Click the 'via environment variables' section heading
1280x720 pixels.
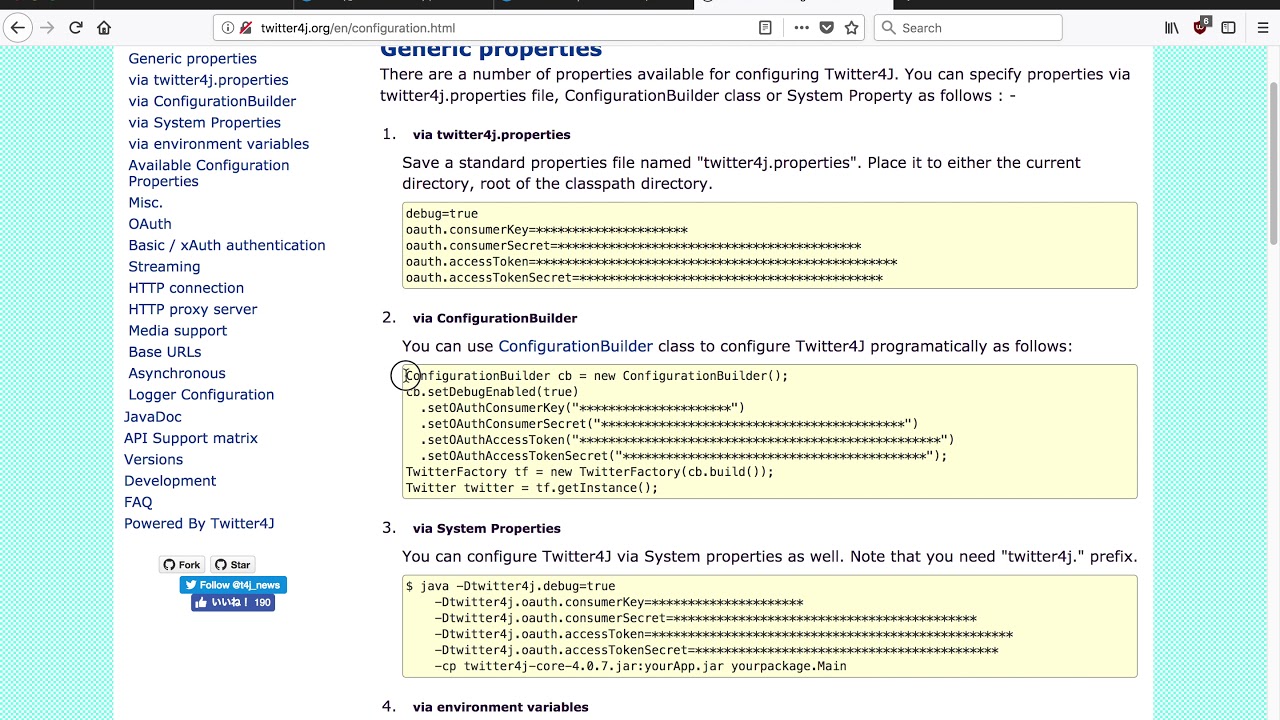pyautogui.click(x=500, y=707)
